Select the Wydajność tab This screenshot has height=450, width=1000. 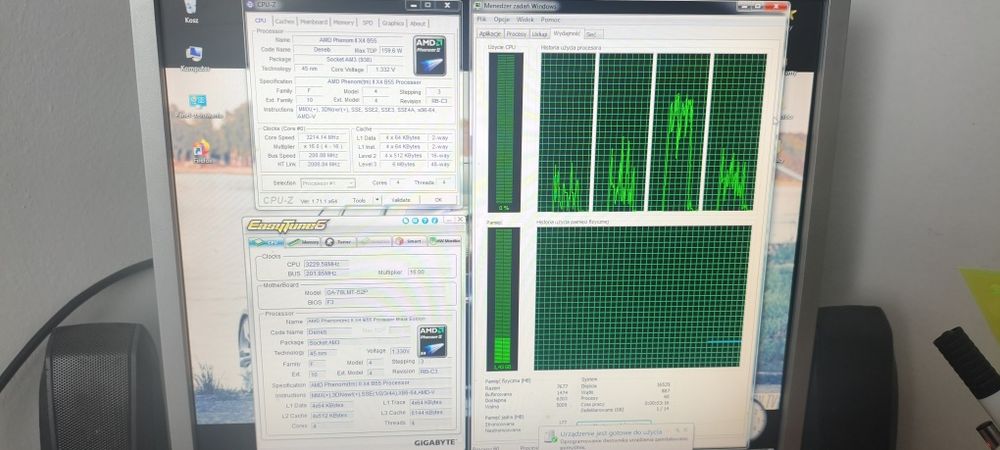pyautogui.click(x=566, y=33)
